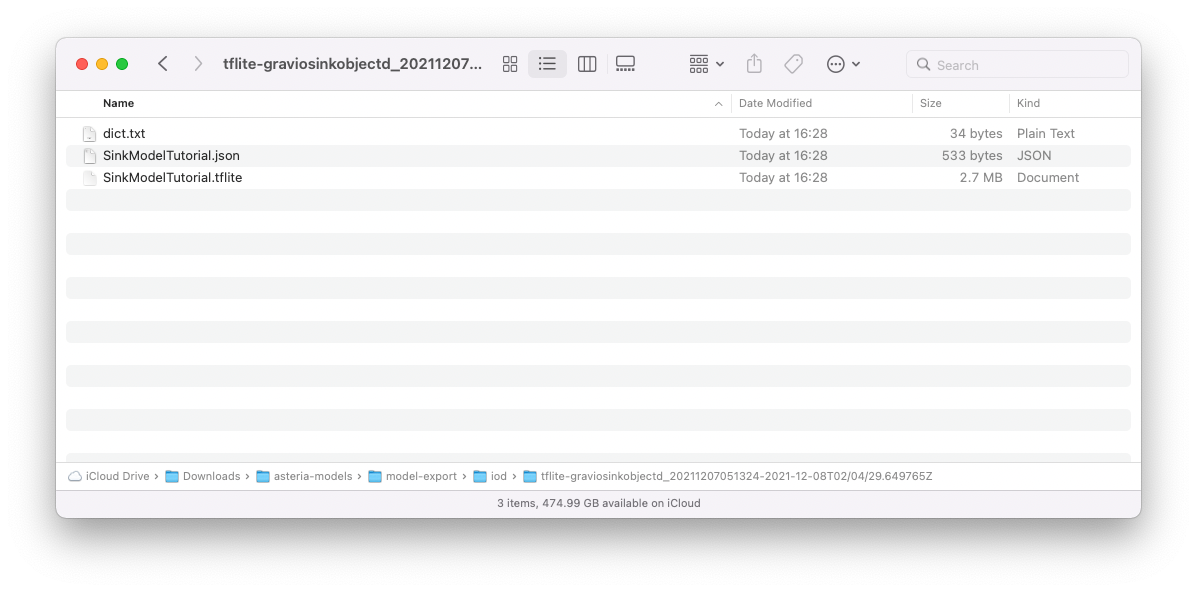Switch to column view
Image resolution: width=1197 pixels, height=592 pixels.
click(x=586, y=63)
